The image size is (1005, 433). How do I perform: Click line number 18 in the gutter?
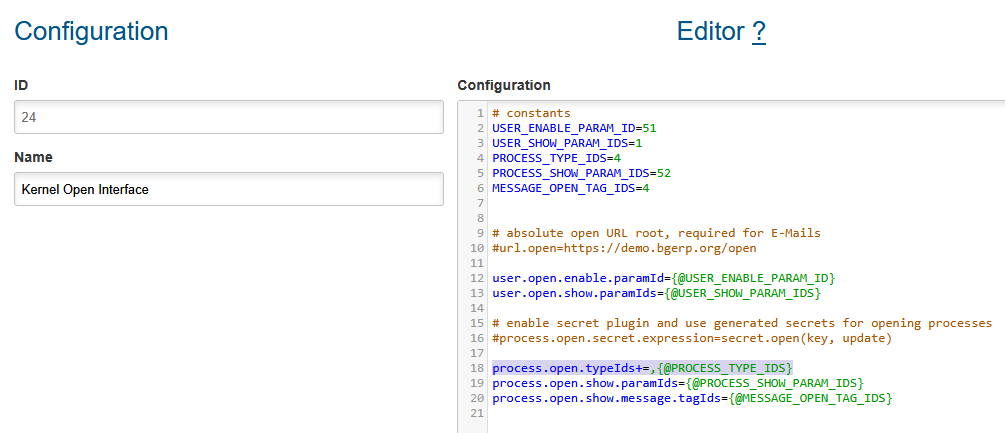[478, 368]
